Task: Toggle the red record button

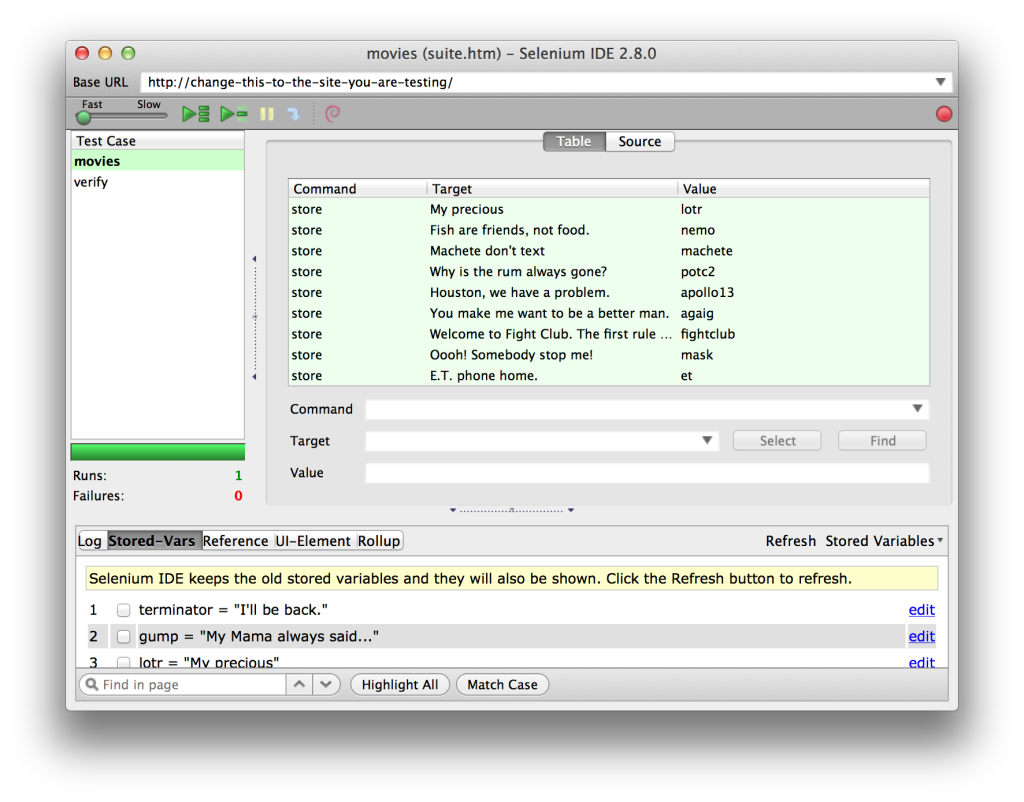Action: (943, 114)
